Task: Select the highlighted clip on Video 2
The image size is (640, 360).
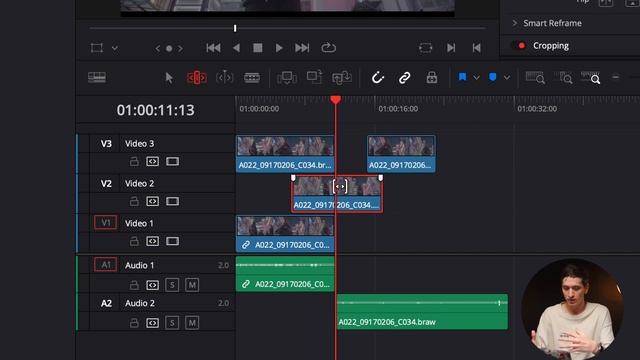Action: pos(337,194)
